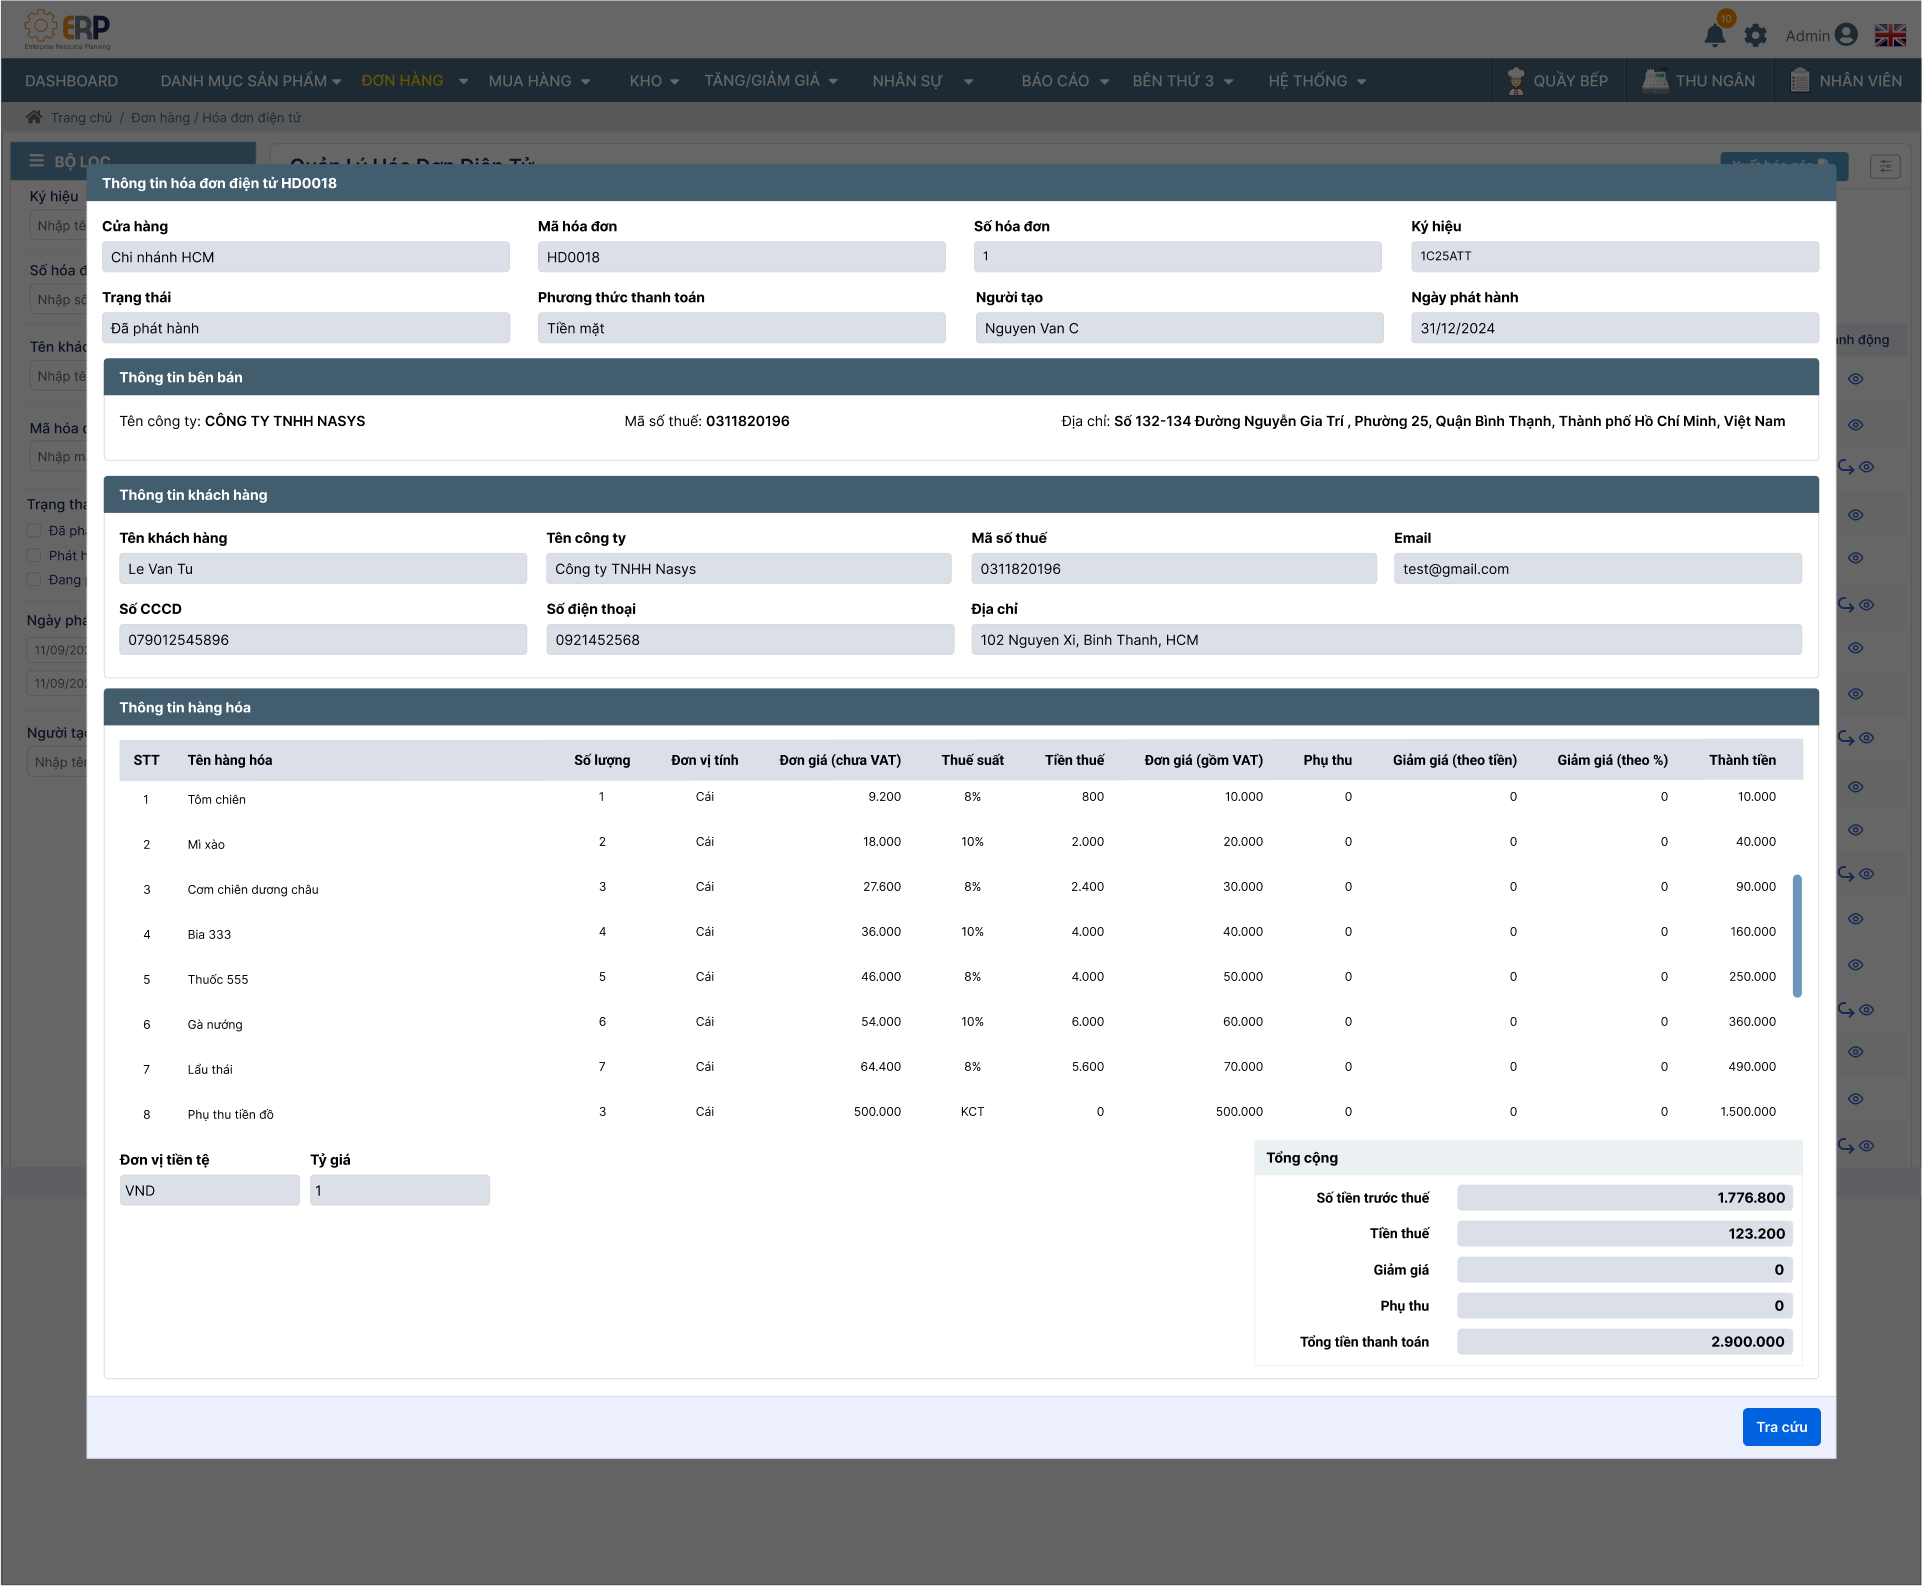Click the 'Tiền mặt' payment method field
This screenshot has height=1586, width=1922.
pos(741,328)
